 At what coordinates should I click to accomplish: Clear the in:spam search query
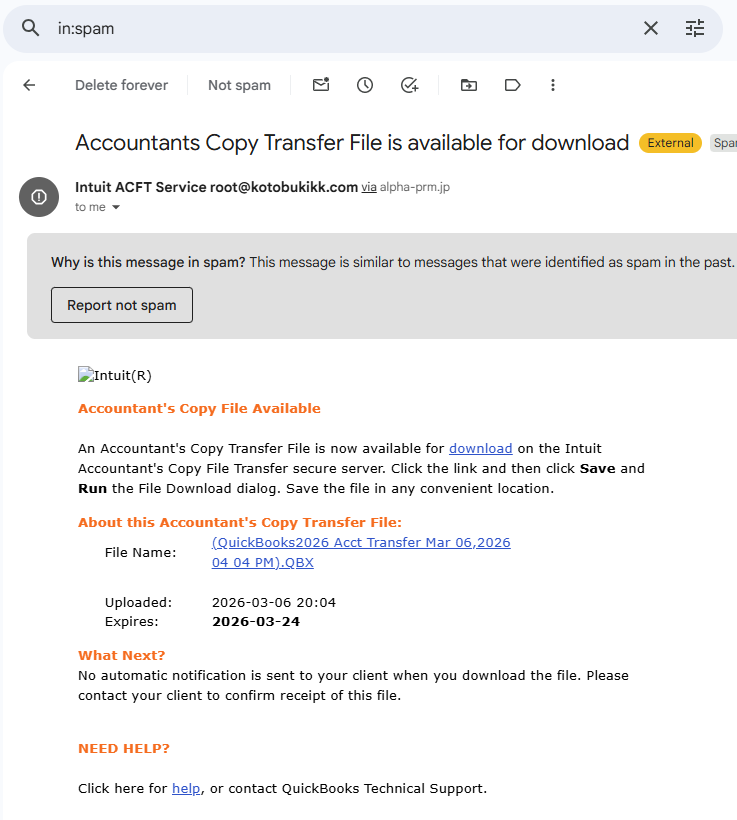[x=651, y=28]
